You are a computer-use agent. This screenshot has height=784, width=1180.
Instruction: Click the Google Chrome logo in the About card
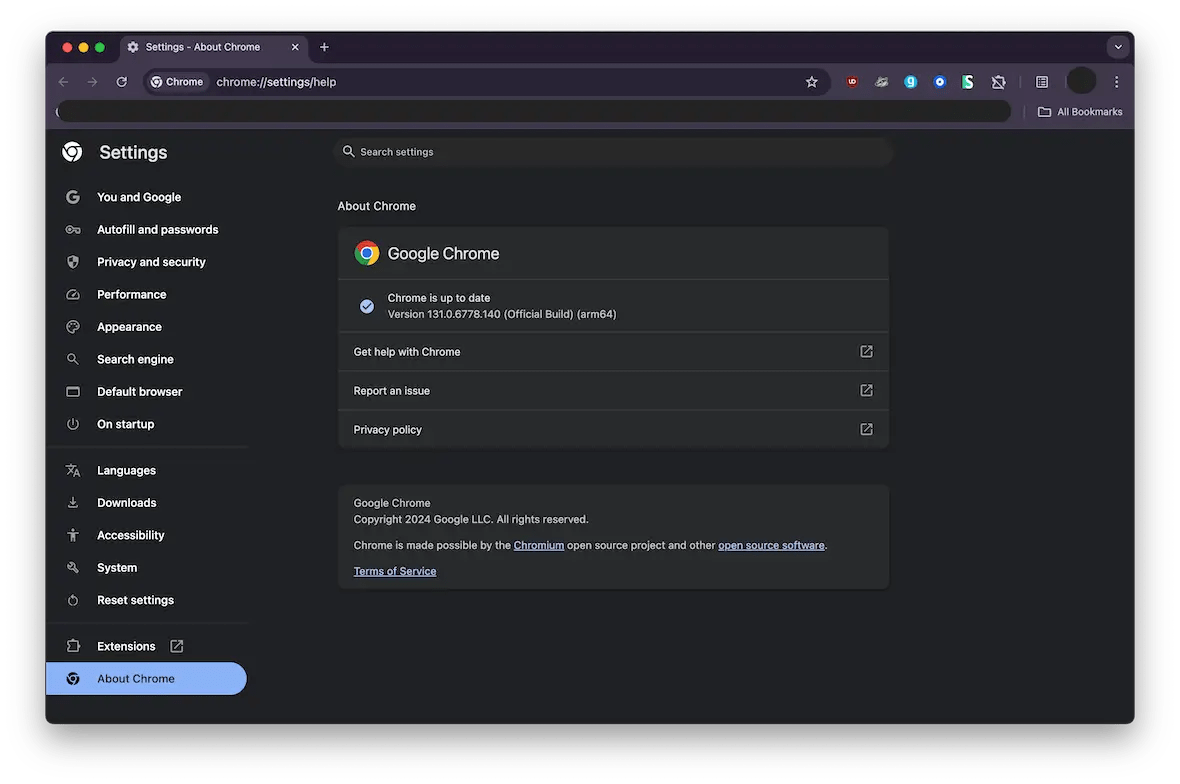367,253
